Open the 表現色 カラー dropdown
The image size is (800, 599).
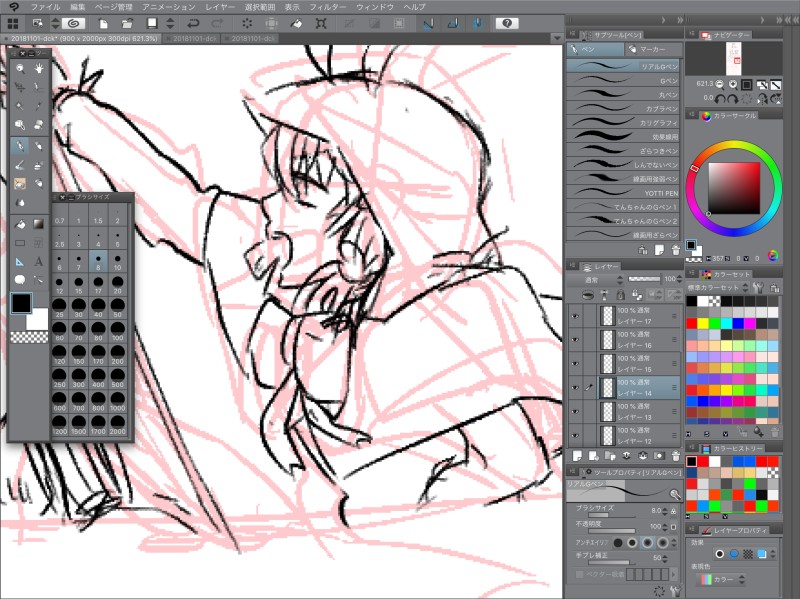tap(722, 580)
